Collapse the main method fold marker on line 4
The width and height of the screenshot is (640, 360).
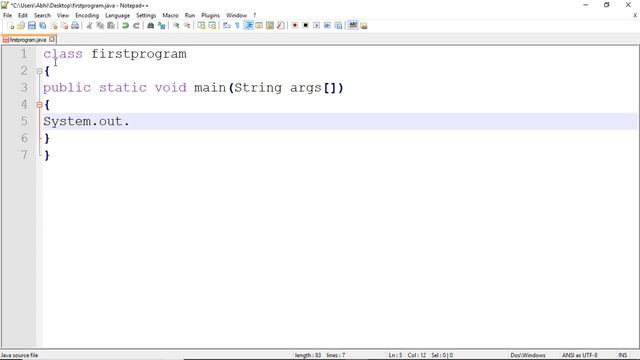point(40,105)
